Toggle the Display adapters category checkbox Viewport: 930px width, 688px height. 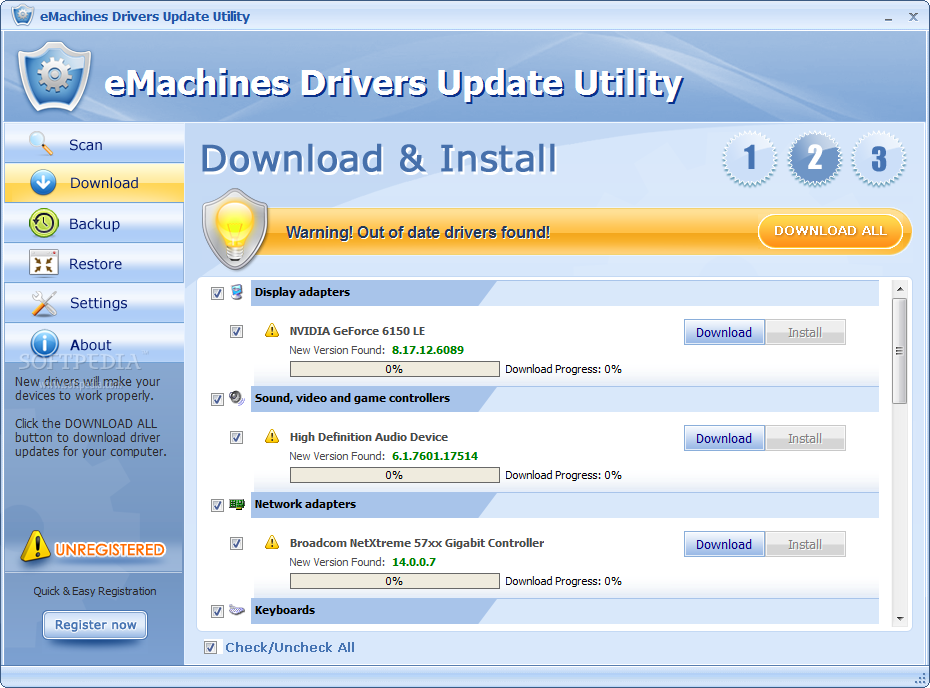(x=217, y=293)
